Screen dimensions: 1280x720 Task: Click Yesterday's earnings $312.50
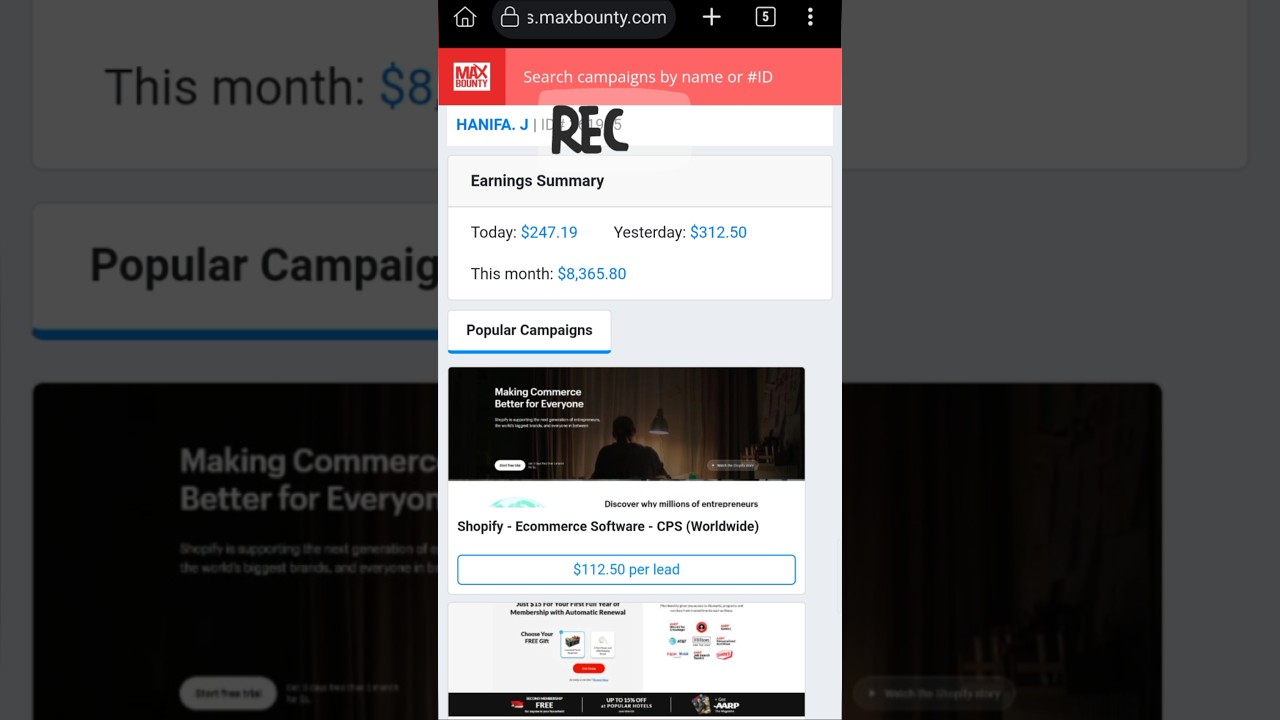tap(718, 232)
